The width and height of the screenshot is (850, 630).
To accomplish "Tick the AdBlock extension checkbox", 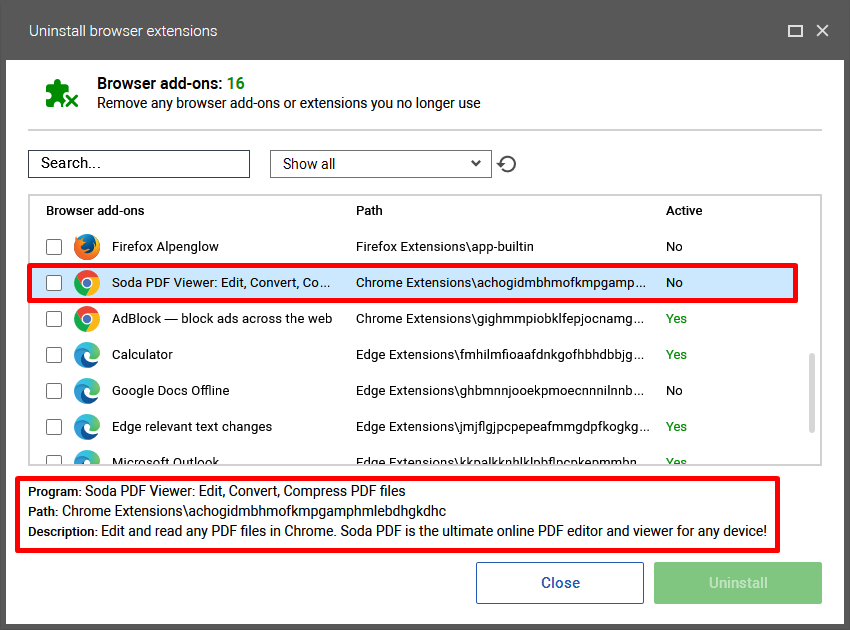I will point(54,319).
